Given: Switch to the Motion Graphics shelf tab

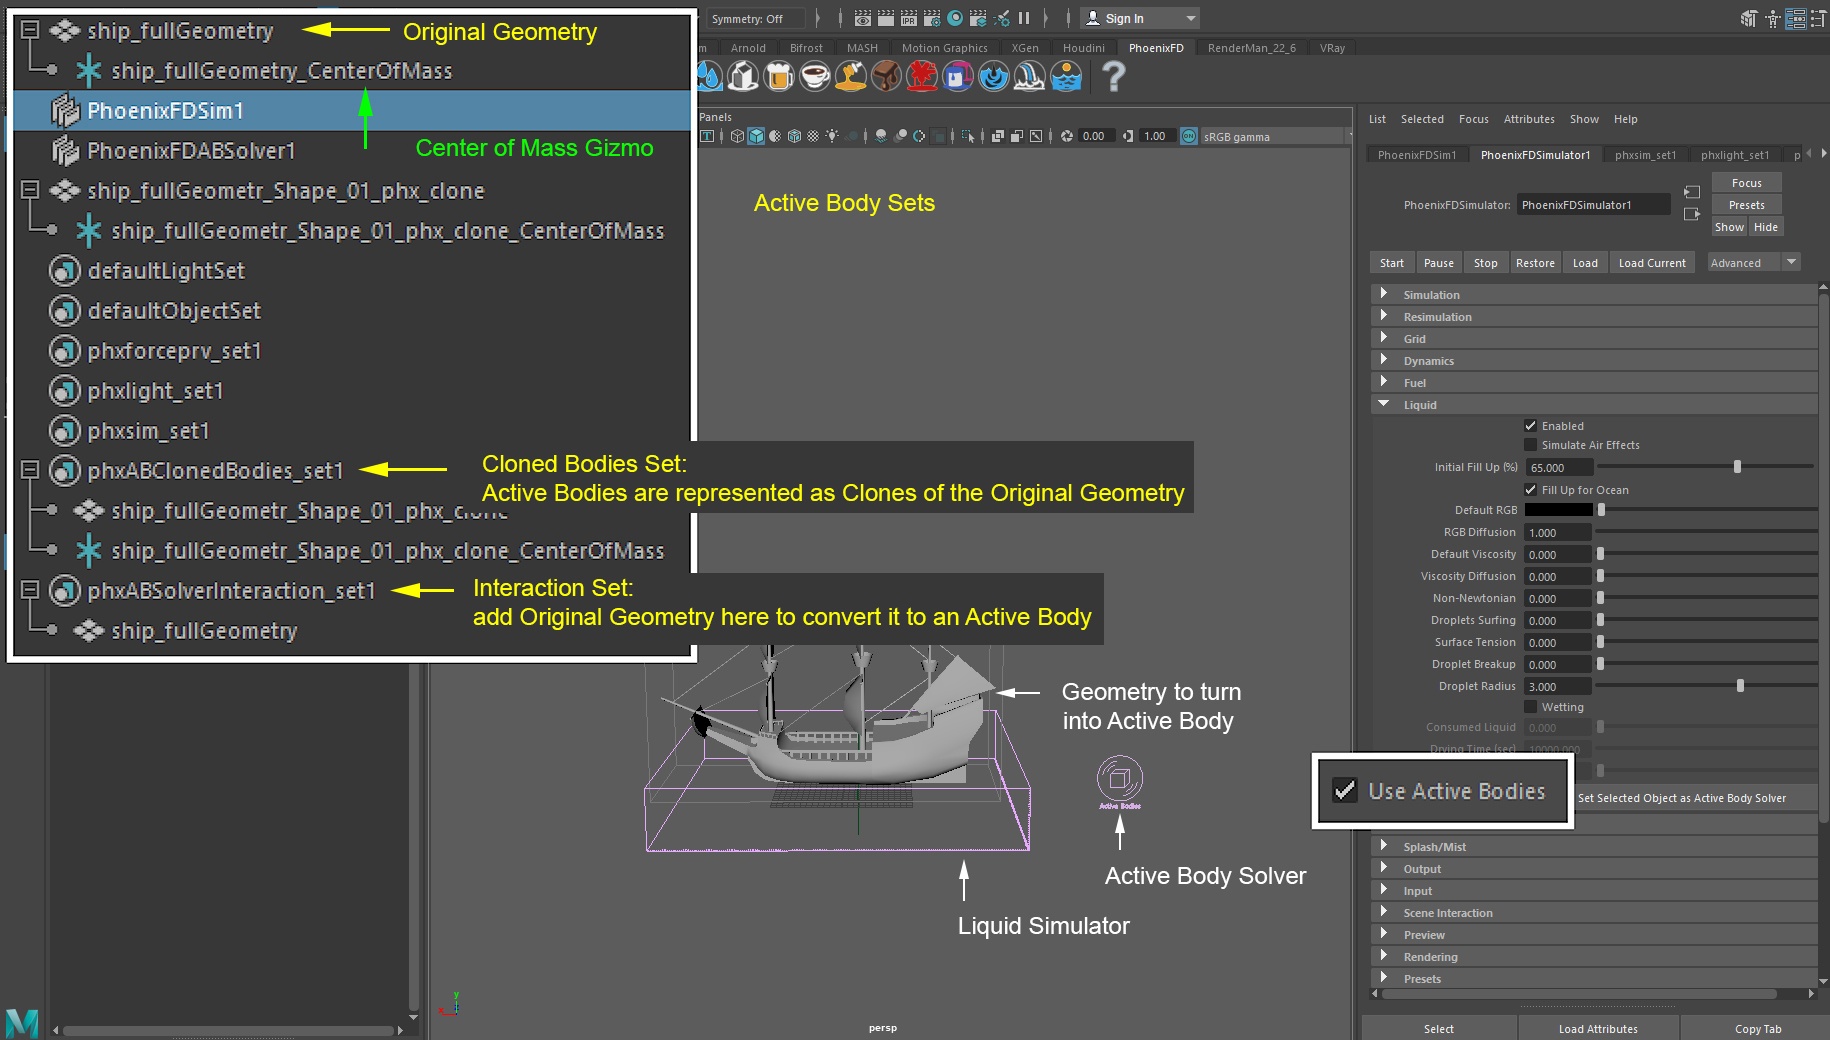Looking at the screenshot, I should tap(944, 48).
